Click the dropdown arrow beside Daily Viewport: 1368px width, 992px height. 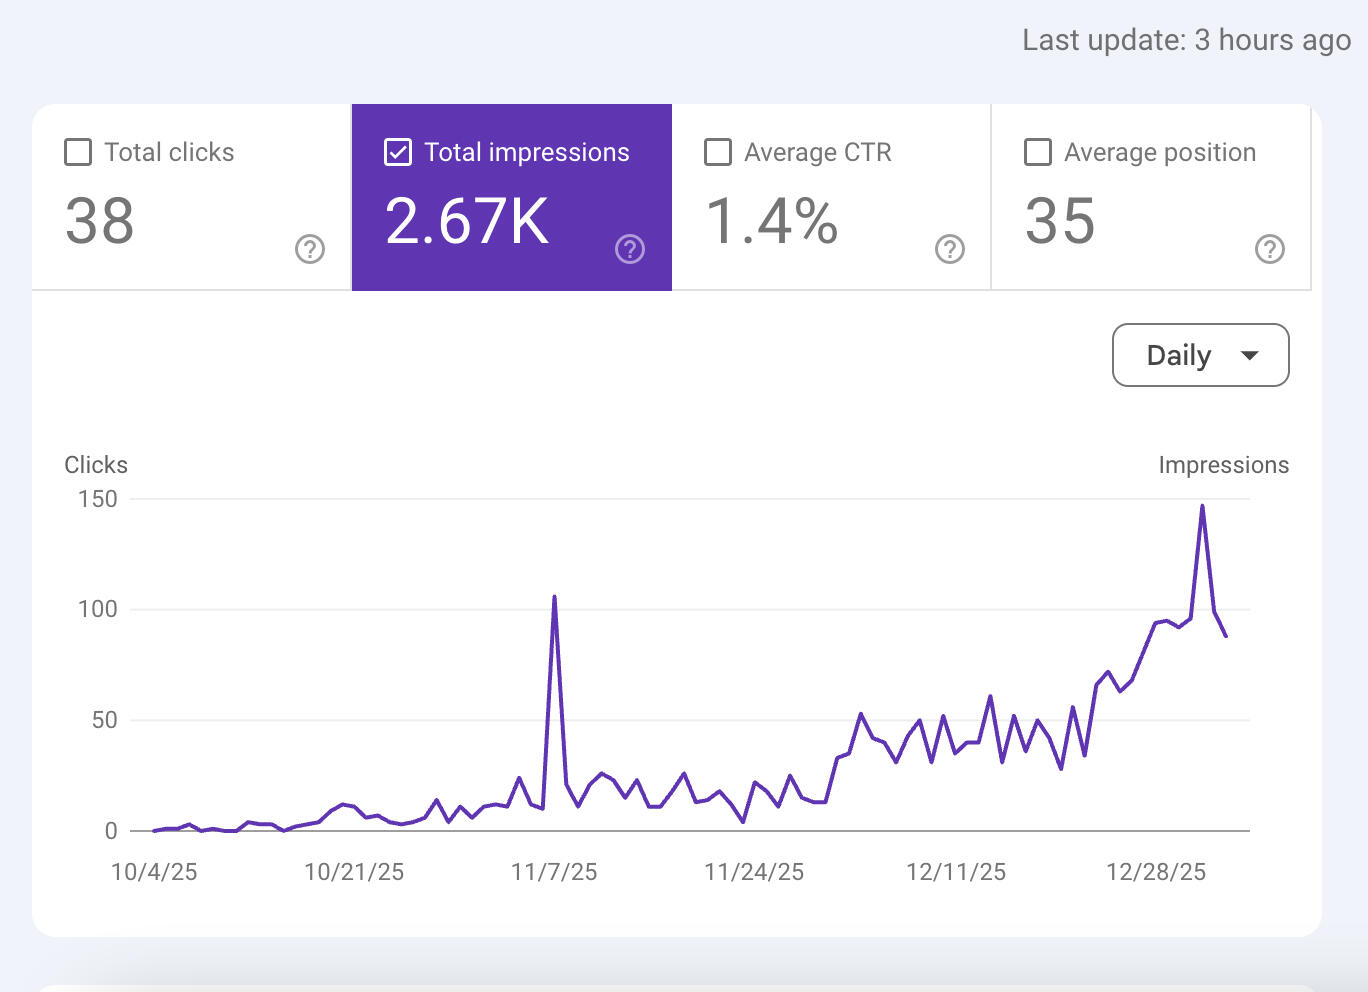[1249, 355]
